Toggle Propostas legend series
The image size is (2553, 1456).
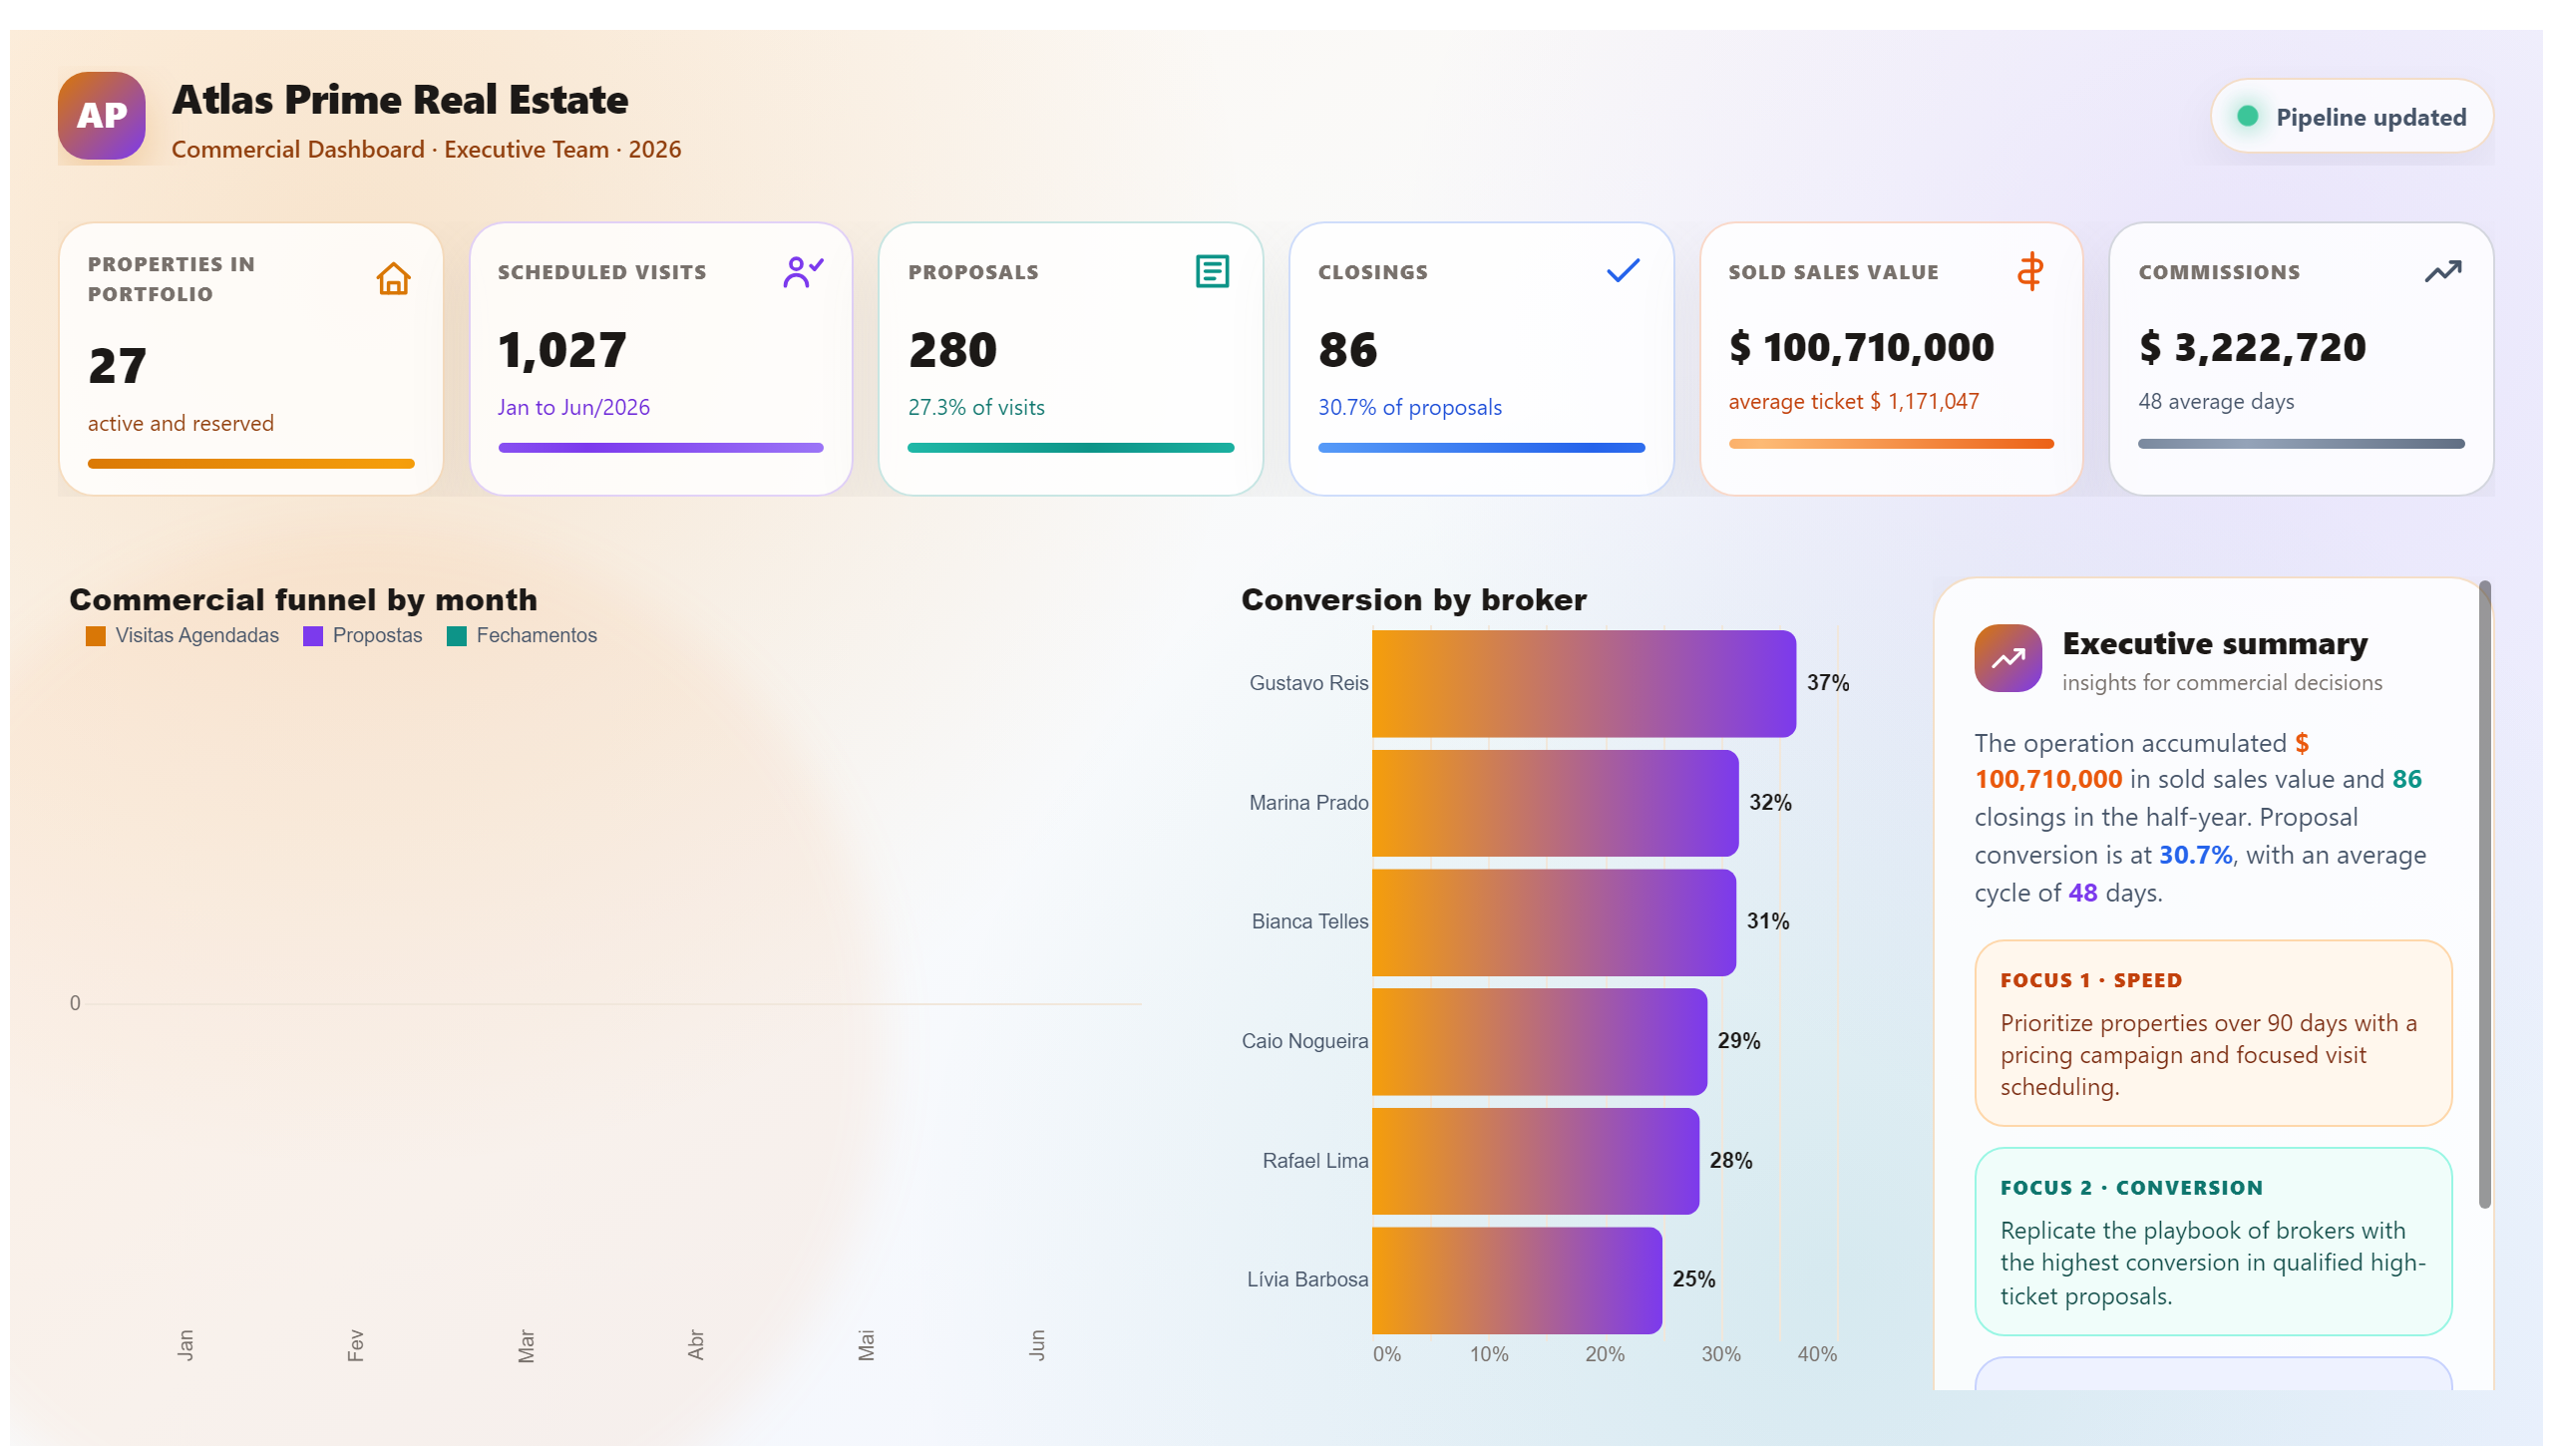(363, 636)
